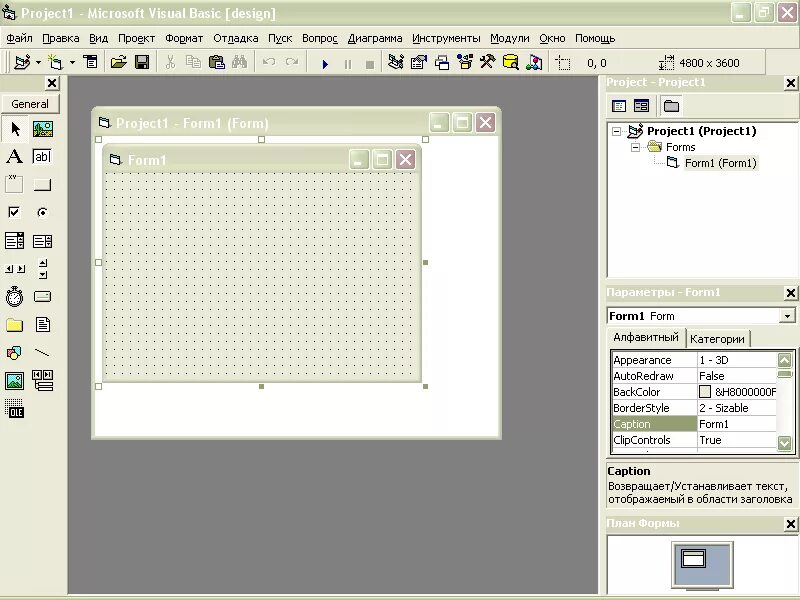Select the horizontal scrollbar control tool
800x600 pixels.
(x=15, y=268)
